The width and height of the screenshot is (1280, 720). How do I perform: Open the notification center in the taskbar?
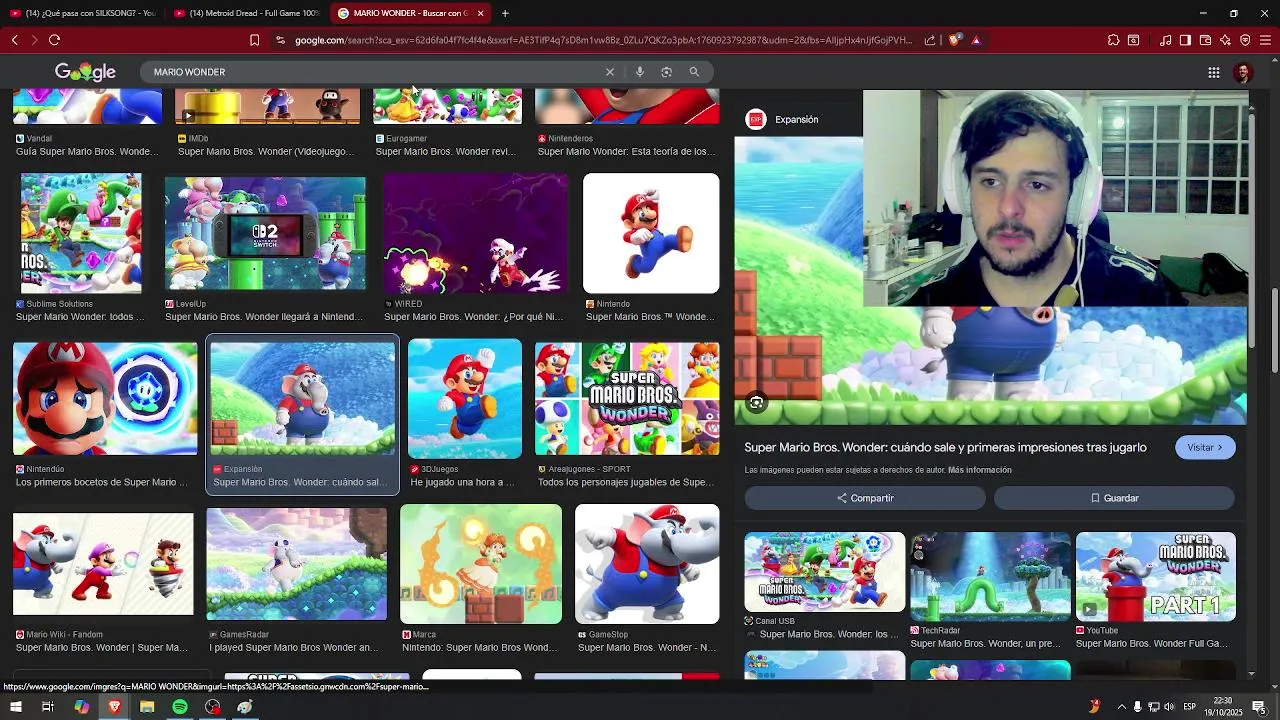[1259, 707]
